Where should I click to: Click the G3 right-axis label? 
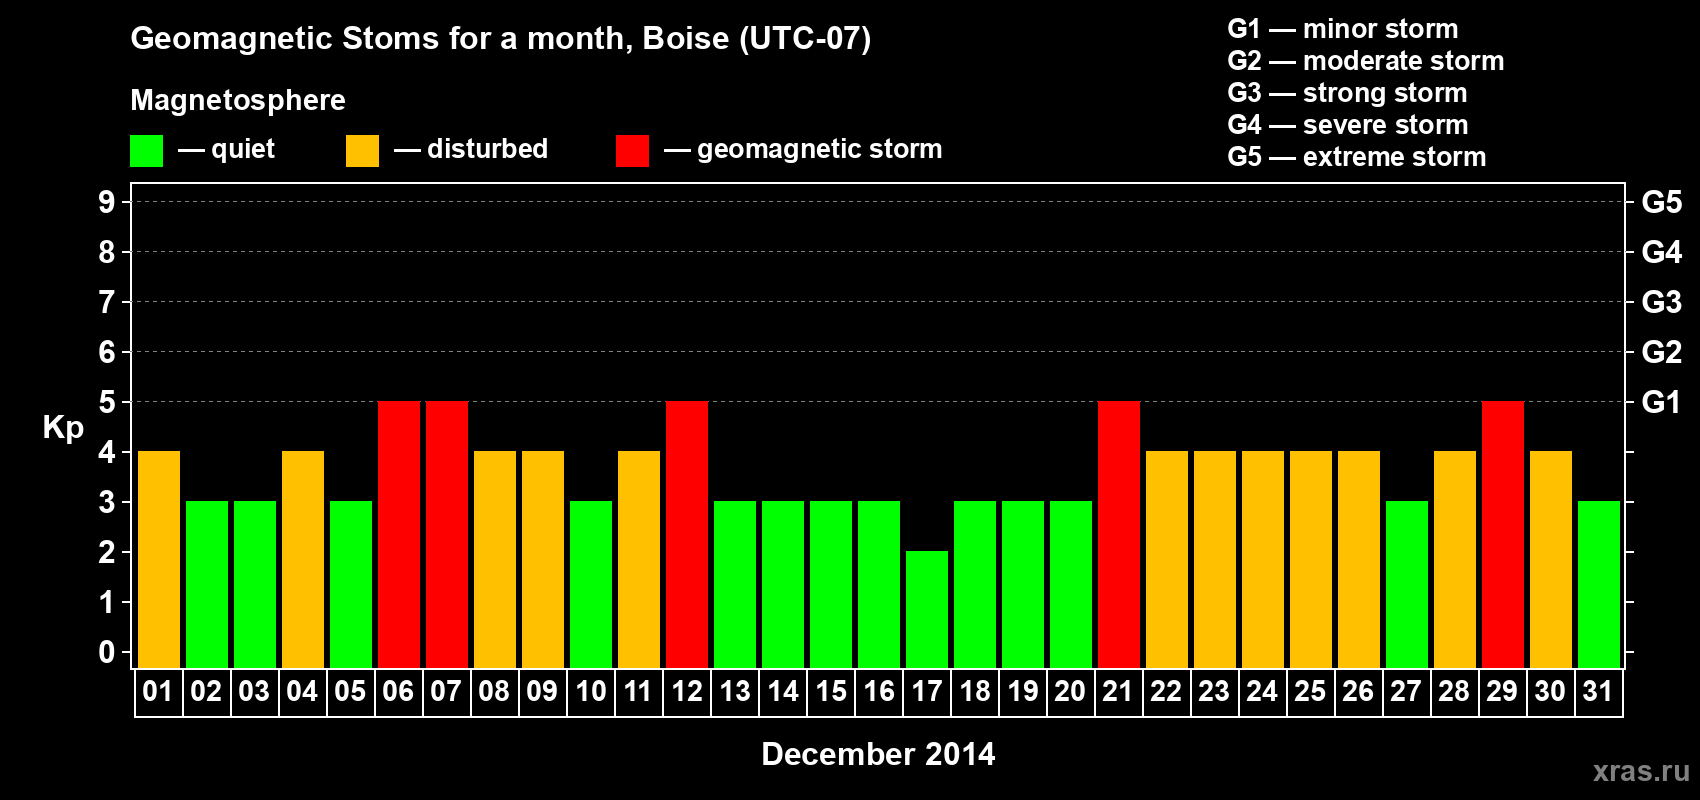click(x=1662, y=302)
